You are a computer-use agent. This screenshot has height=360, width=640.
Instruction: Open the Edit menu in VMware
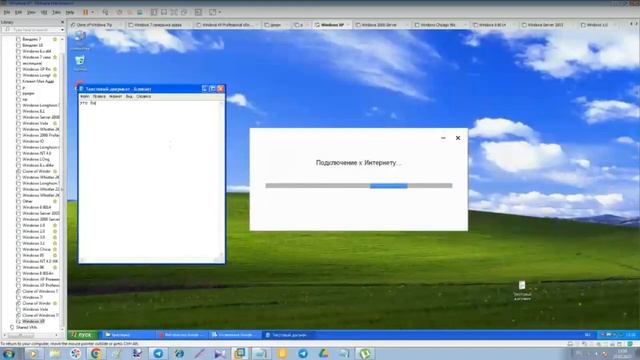(x=18, y=12)
